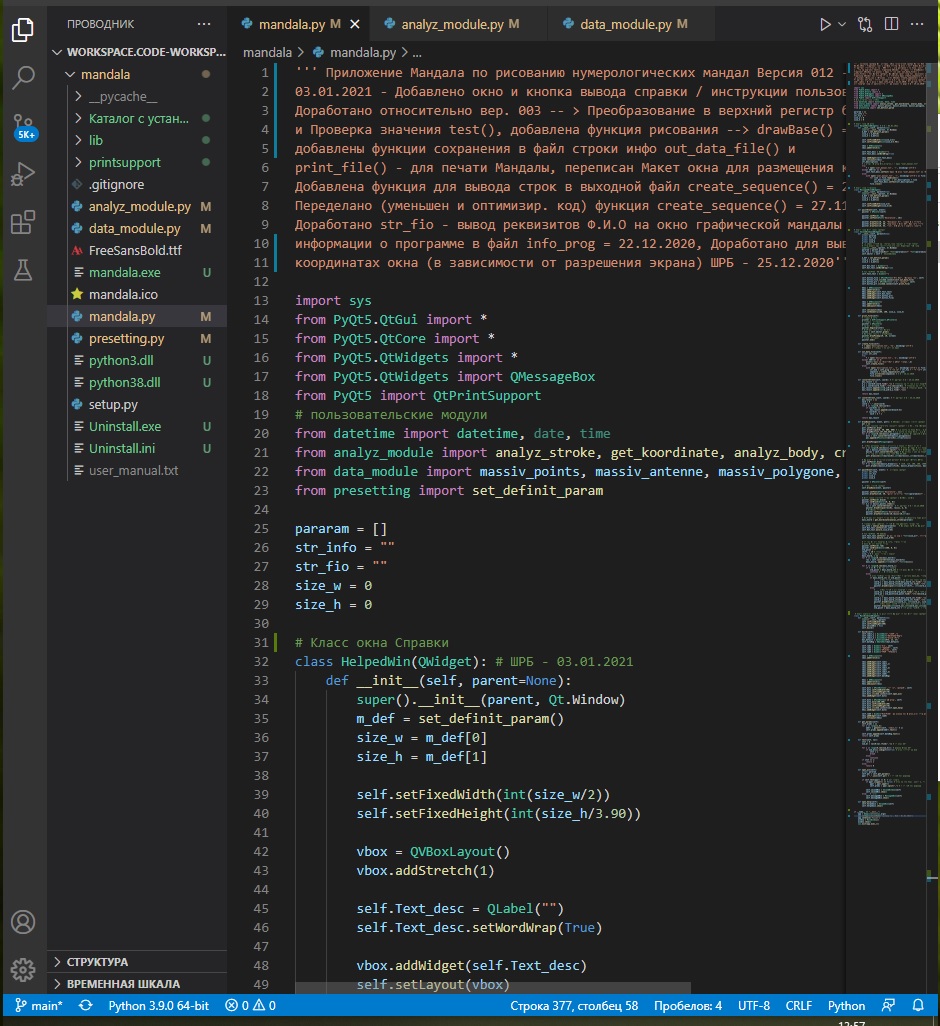The image size is (940, 1026).
Task: Open presetting.py in the file tree
Action: pyautogui.click(x=126, y=338)
